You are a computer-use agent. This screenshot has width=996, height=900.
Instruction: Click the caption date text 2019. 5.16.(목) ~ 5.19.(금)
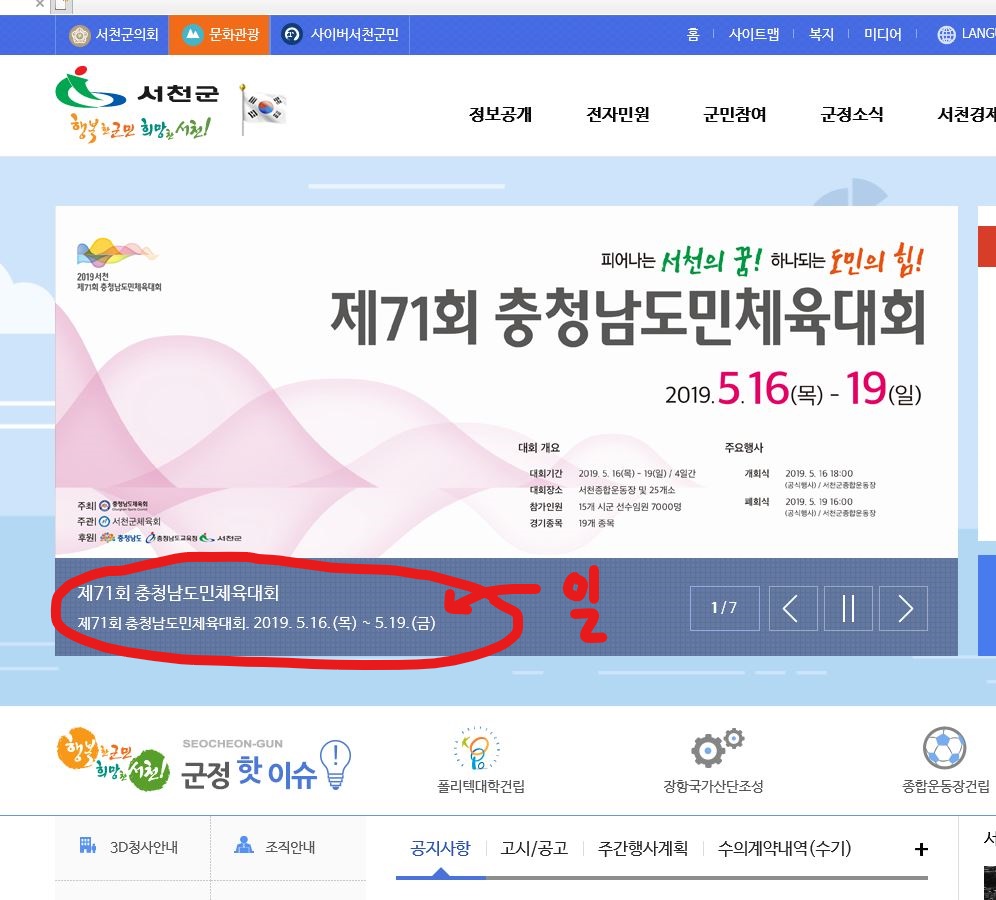pyautogui.click(x=344, y=623)
